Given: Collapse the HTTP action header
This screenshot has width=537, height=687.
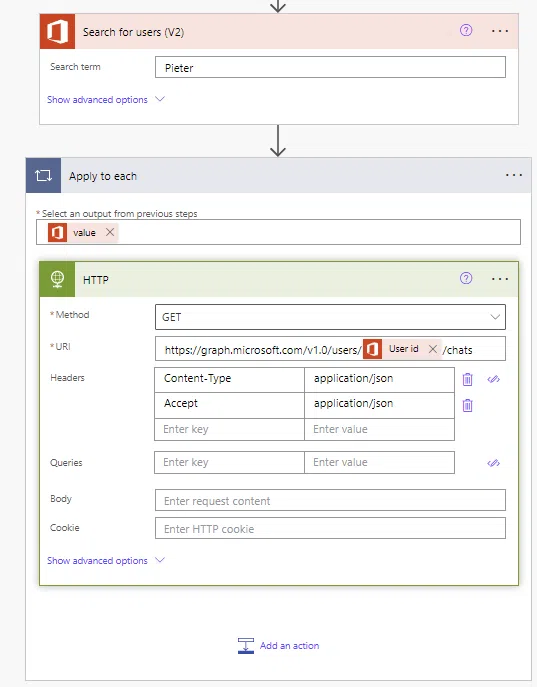Looking at the screenshot, I should [279, 280].
